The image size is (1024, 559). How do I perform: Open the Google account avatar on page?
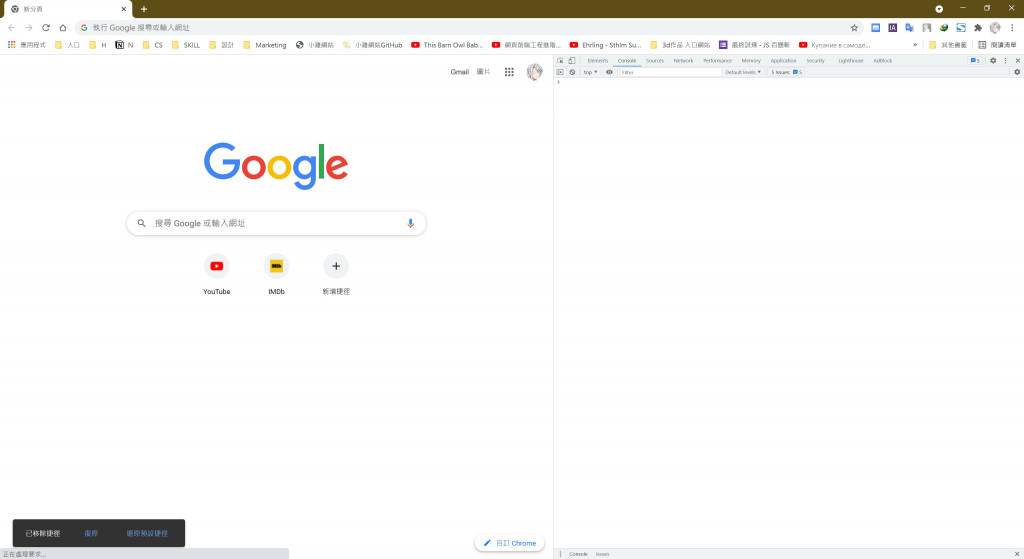[534, 72]
